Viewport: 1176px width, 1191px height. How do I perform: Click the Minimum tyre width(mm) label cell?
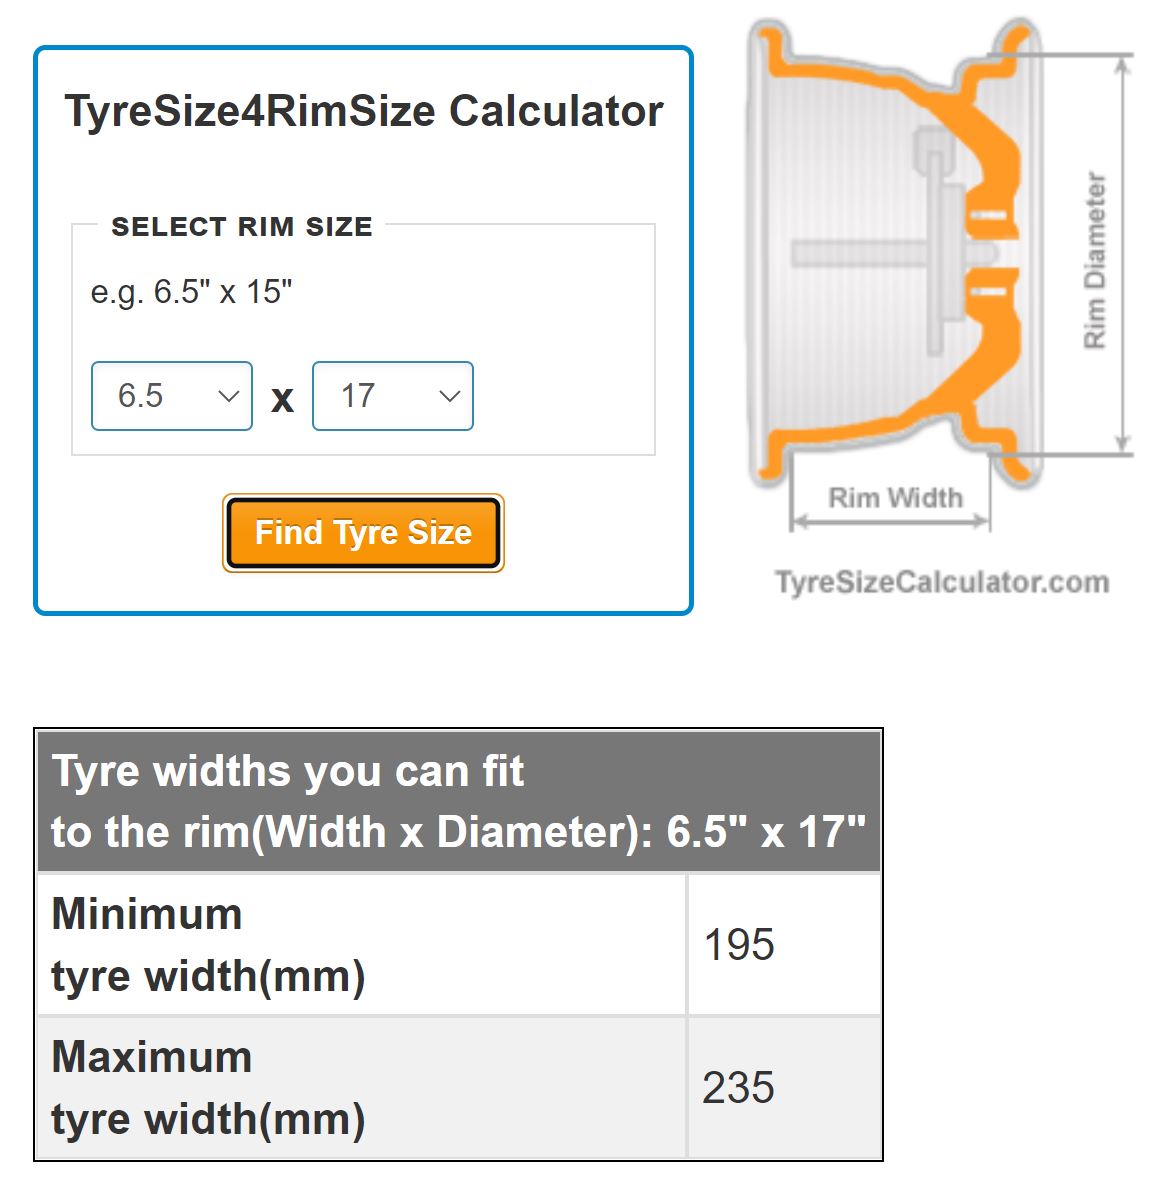tap(362, 944)
